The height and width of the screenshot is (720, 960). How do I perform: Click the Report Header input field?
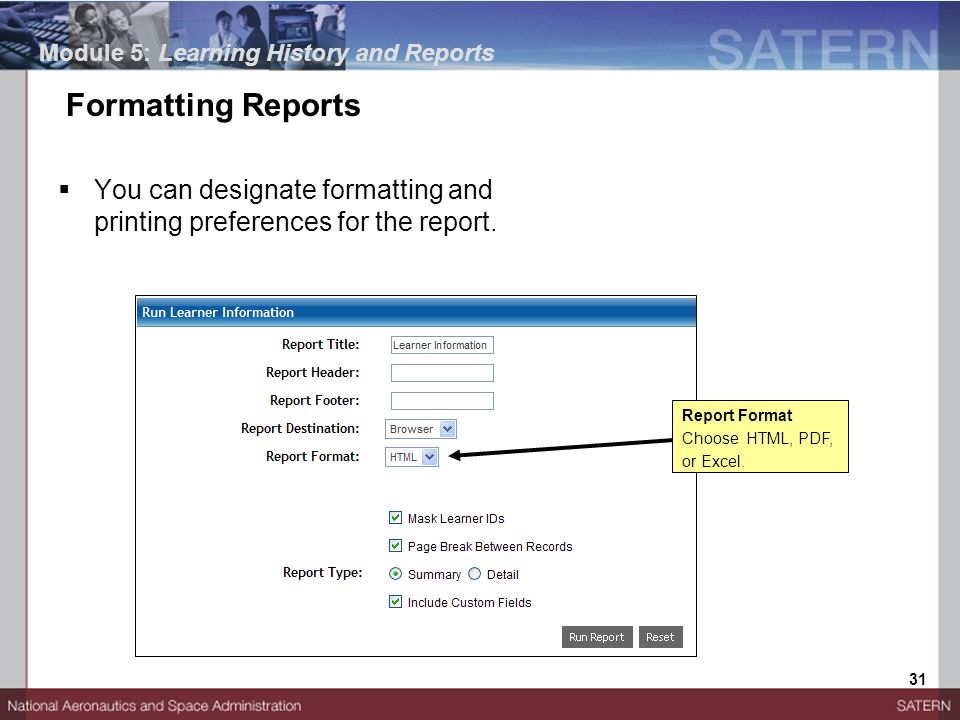(442, 373)
